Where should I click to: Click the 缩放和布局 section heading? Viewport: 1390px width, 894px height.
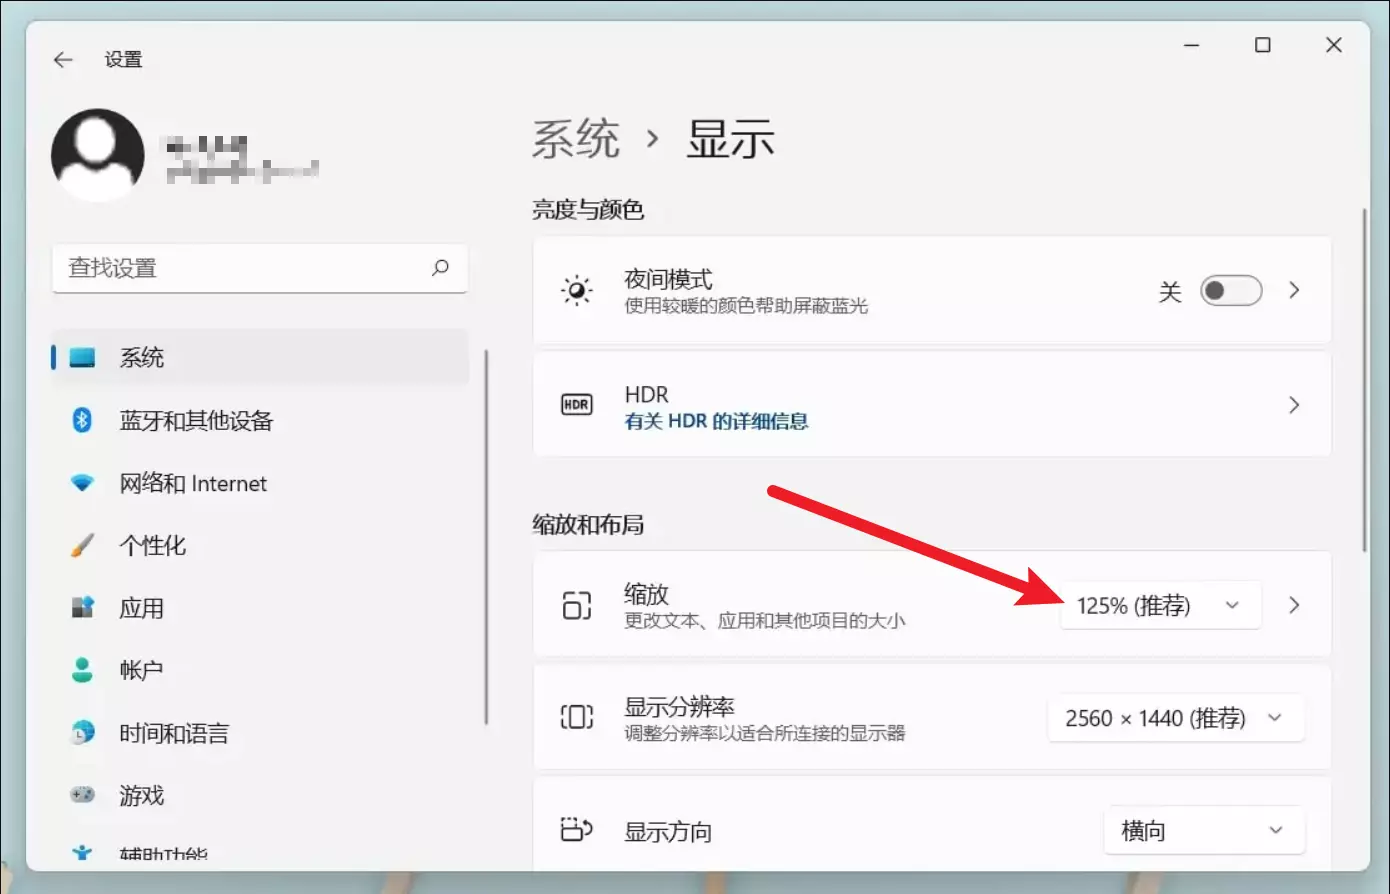tap(588, 524)
